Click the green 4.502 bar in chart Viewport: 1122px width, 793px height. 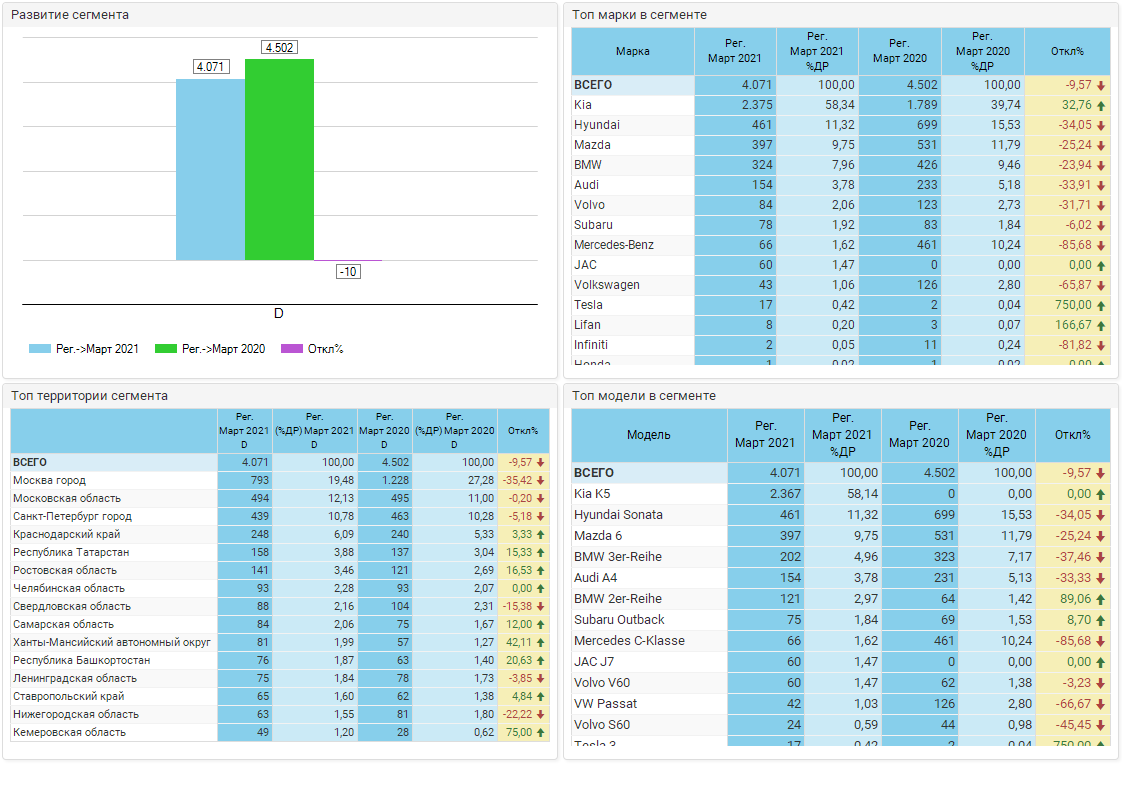pos(279,160)
